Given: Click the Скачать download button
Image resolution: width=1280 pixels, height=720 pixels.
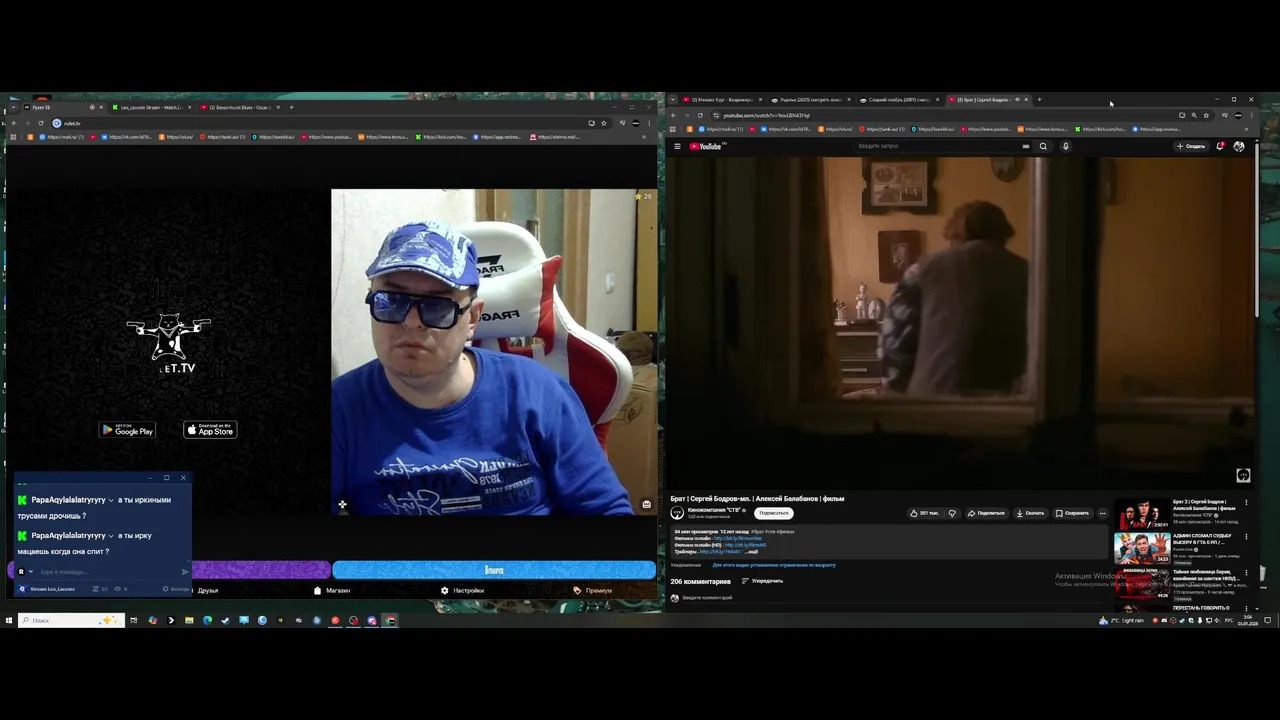Looking at the screenshot, I should (1030, 513).
